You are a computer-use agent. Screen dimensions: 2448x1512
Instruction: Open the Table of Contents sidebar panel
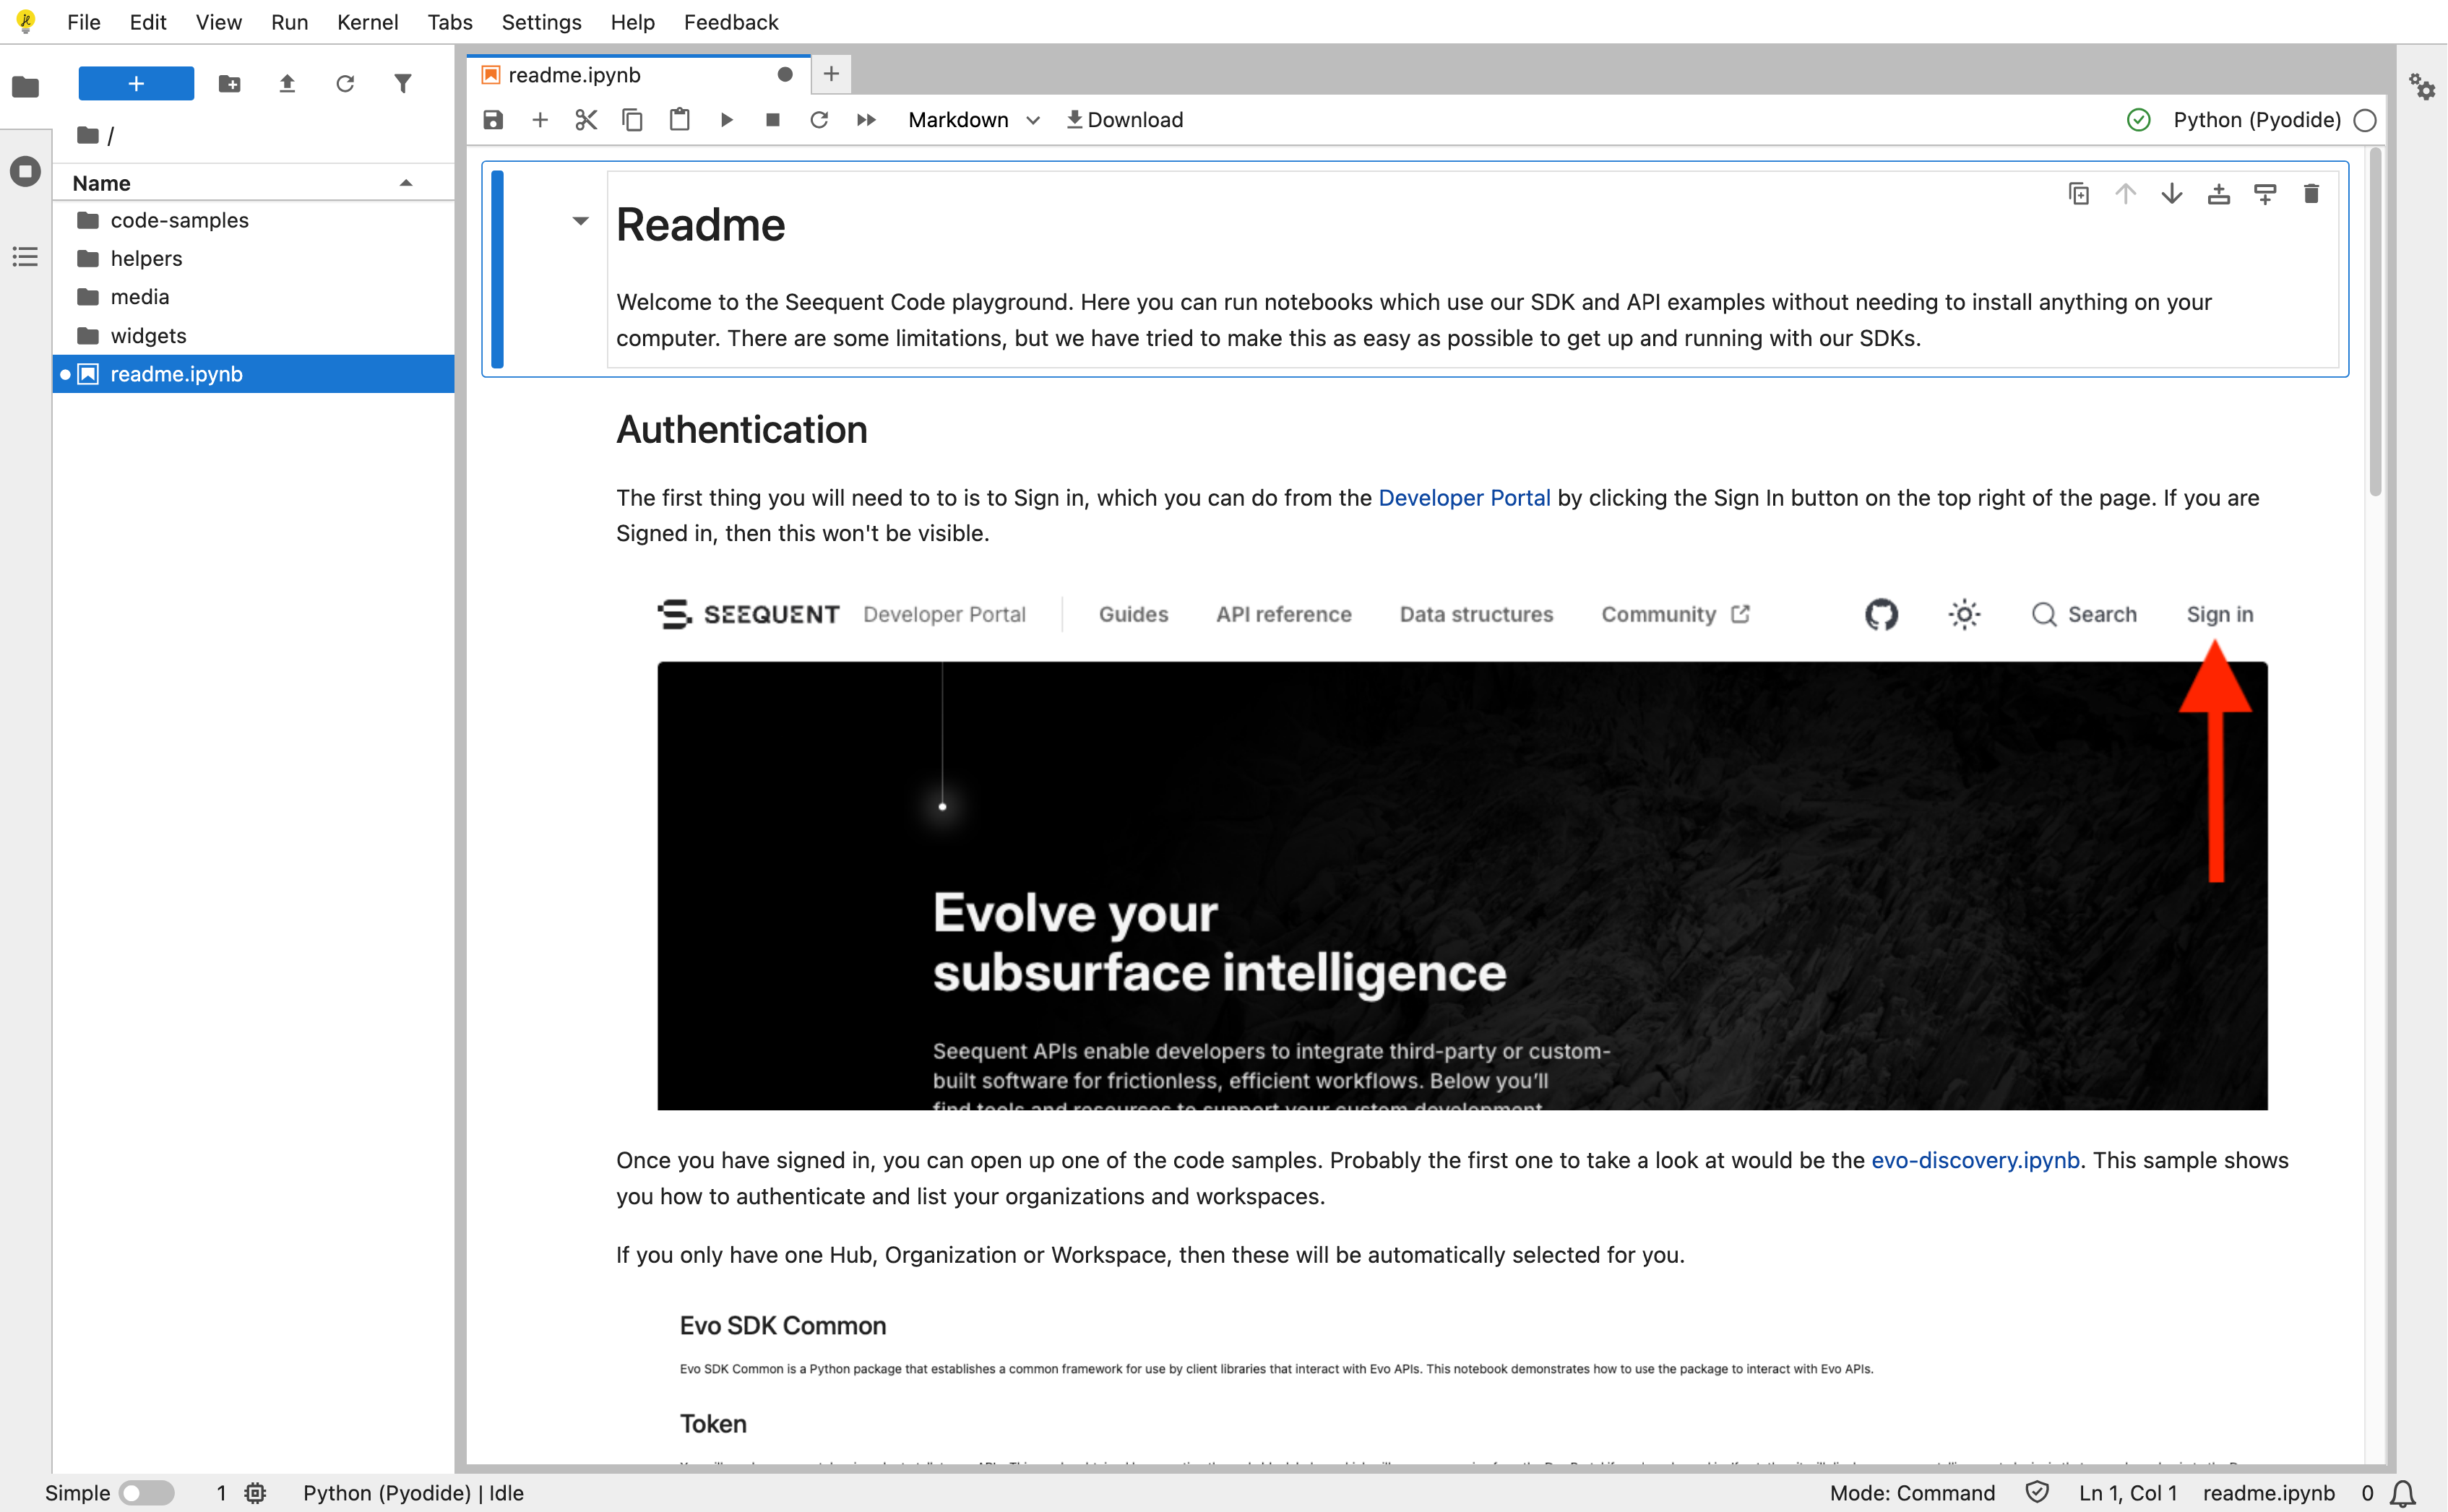click(x=25, y=257)
